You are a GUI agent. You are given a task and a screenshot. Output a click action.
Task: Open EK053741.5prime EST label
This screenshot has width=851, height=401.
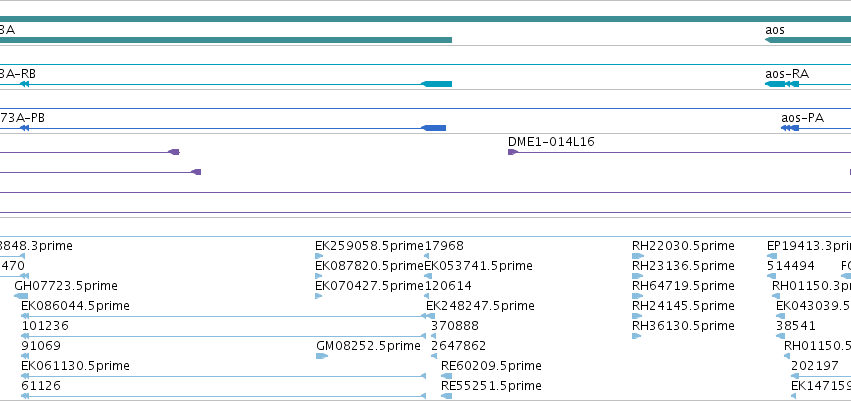(x=479, y=266)
